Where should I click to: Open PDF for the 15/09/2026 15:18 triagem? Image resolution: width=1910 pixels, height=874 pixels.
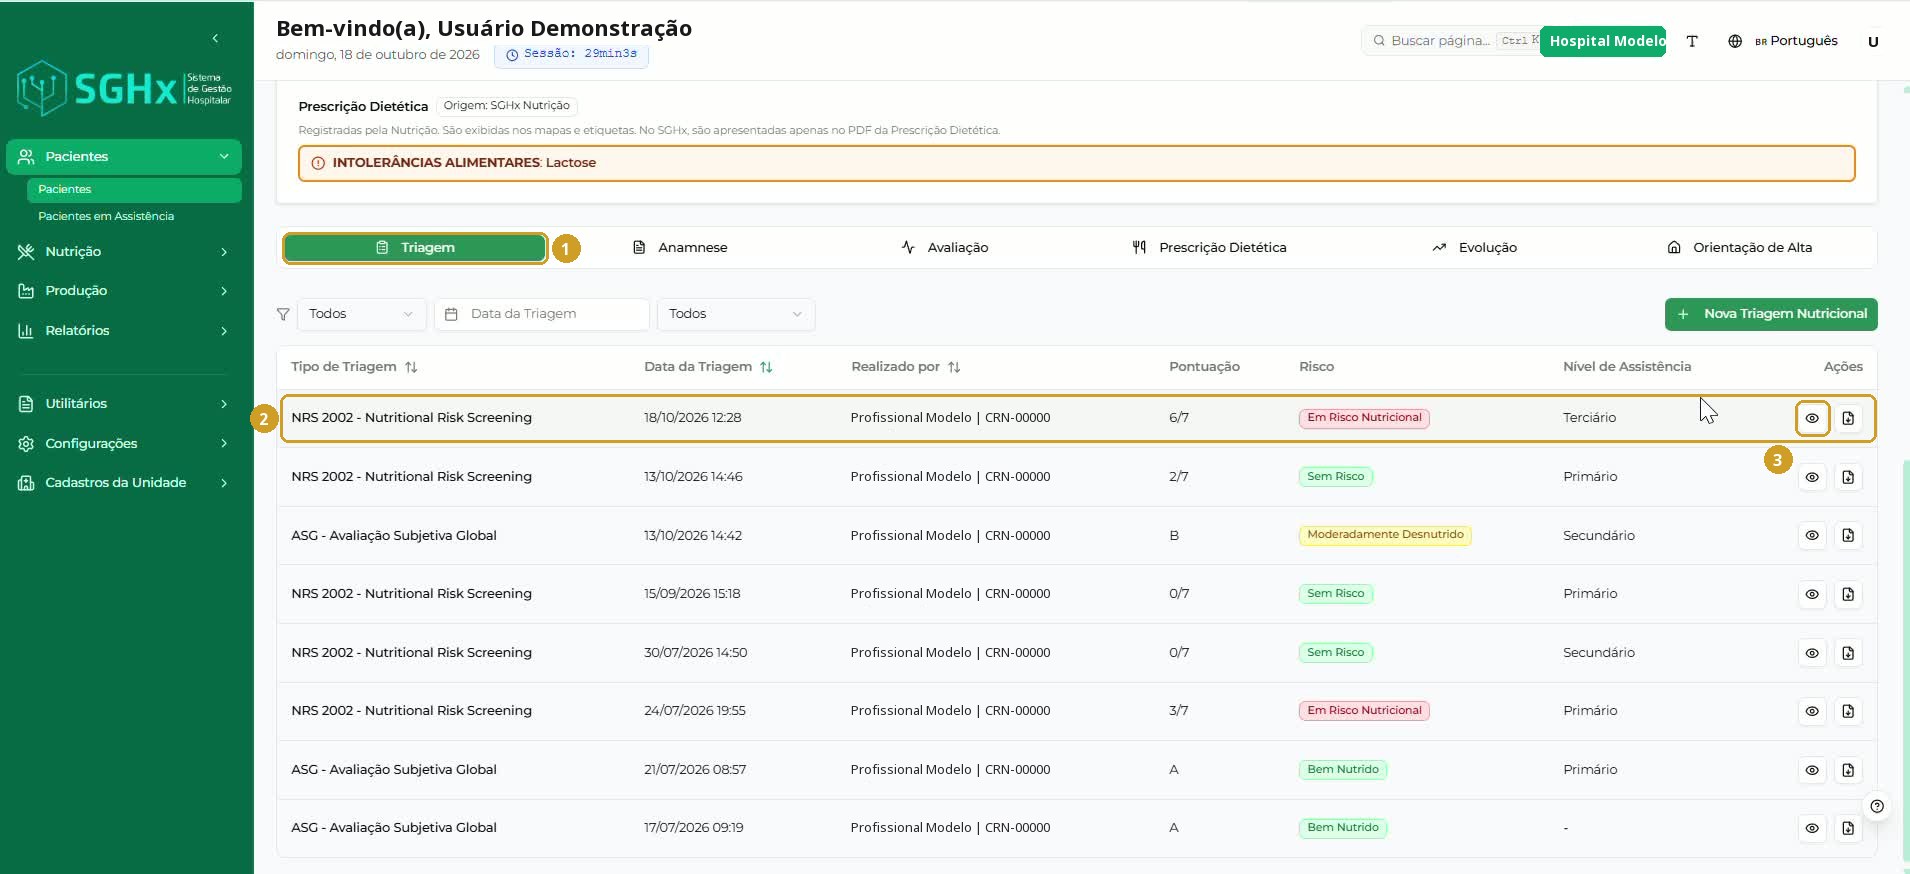(x=1848, y=594)
